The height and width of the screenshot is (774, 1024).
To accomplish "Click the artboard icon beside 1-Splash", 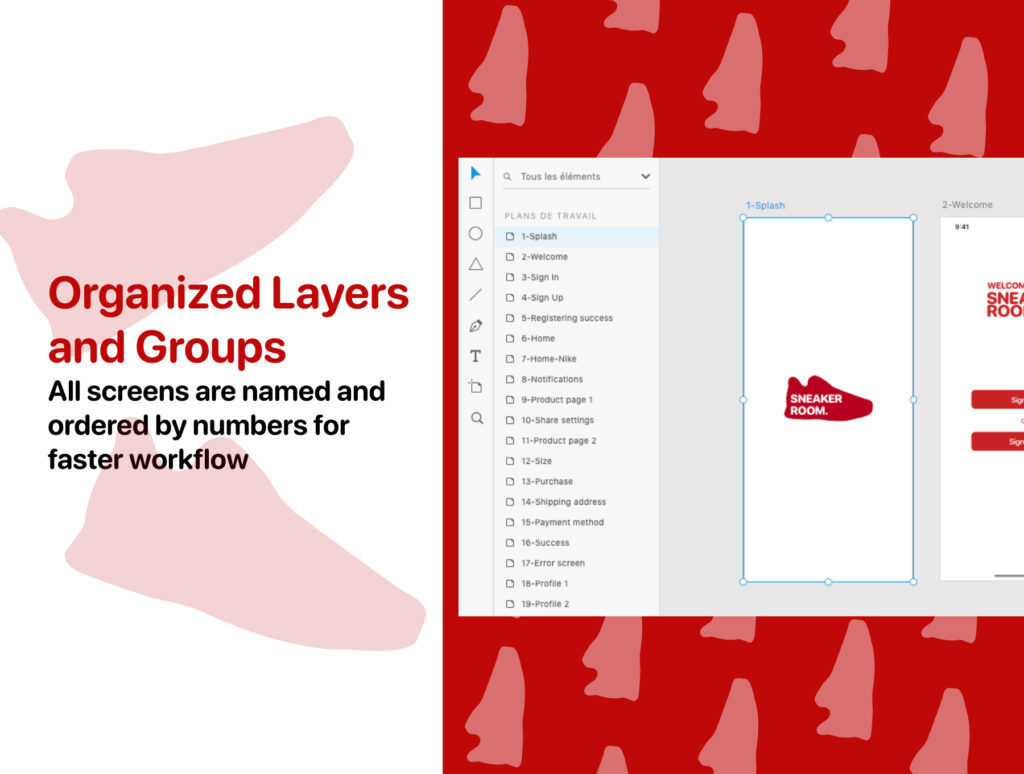I will click(510, 236).
